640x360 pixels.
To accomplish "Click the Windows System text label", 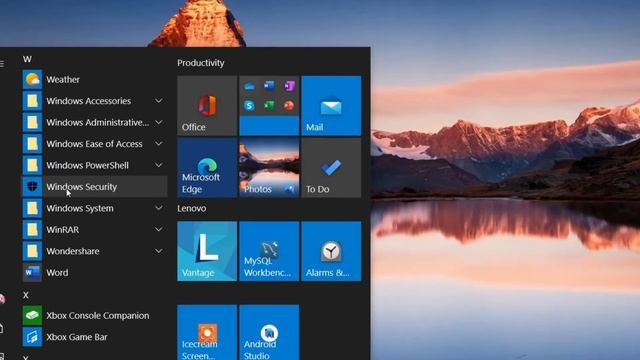I will pos(80,208).
